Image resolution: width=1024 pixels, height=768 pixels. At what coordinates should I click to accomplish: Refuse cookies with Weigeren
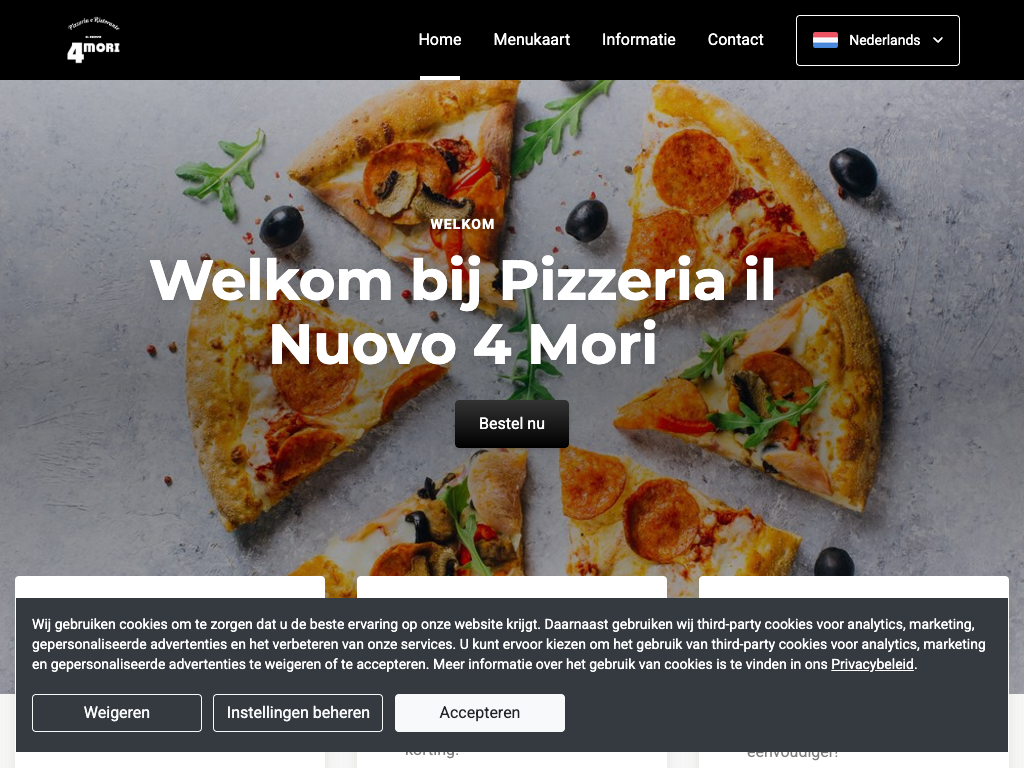[x=117, y=712]
